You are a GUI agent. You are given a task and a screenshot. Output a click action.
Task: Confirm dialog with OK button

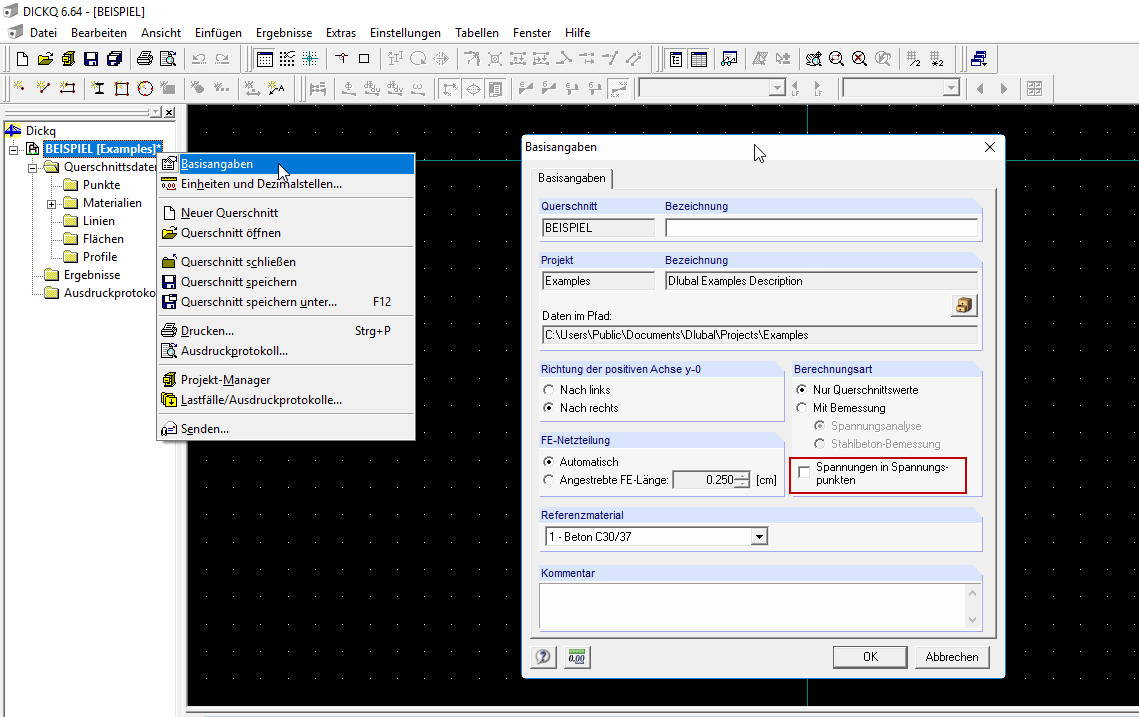(x=870, y=657)
